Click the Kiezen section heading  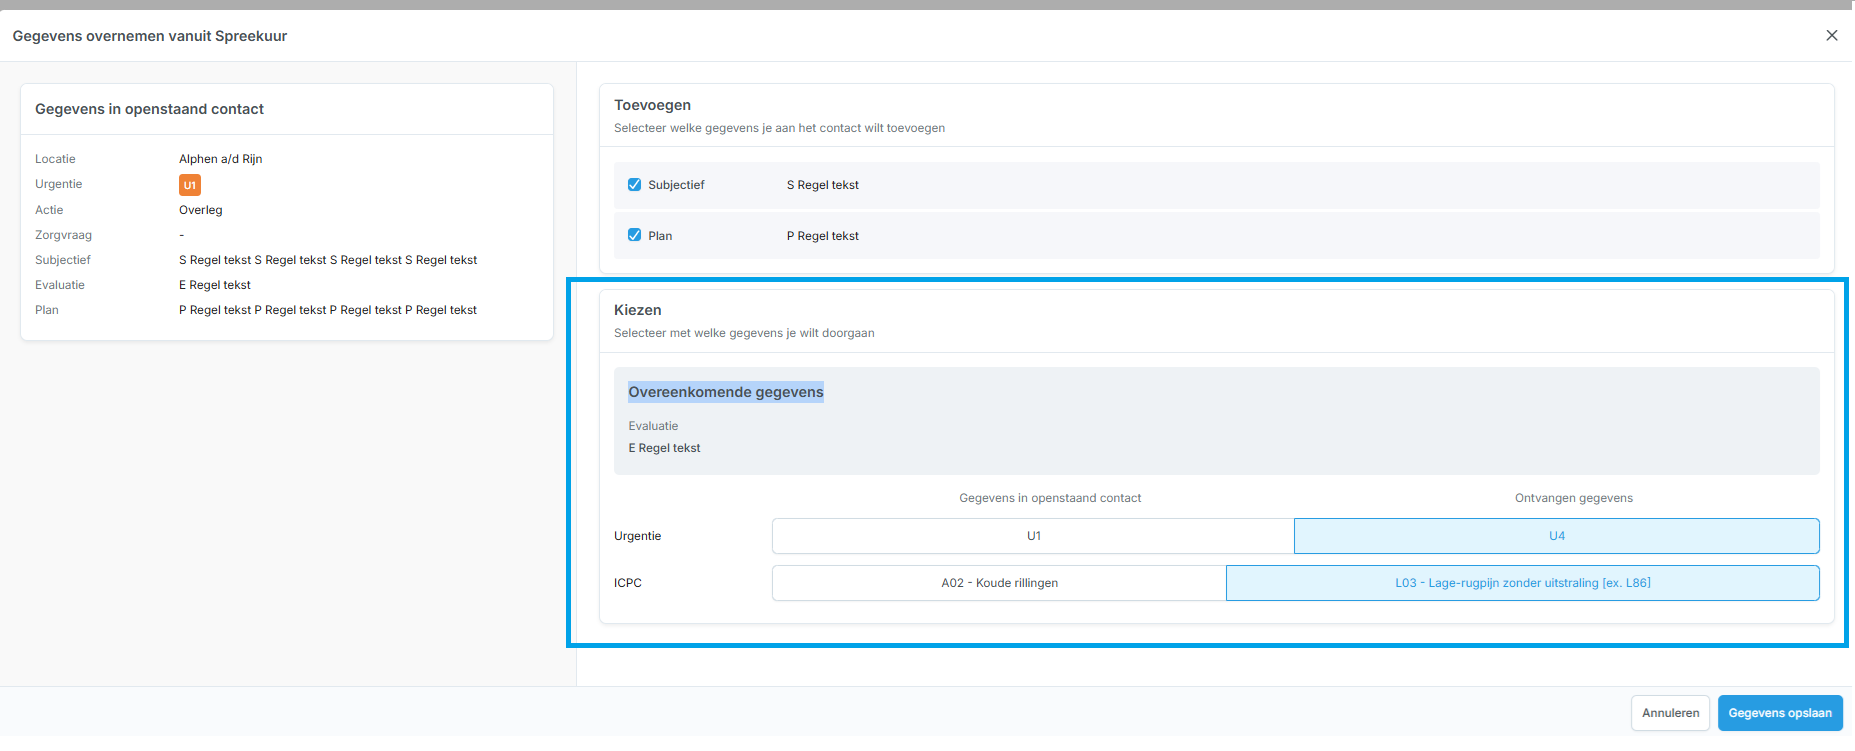(638, 310)
